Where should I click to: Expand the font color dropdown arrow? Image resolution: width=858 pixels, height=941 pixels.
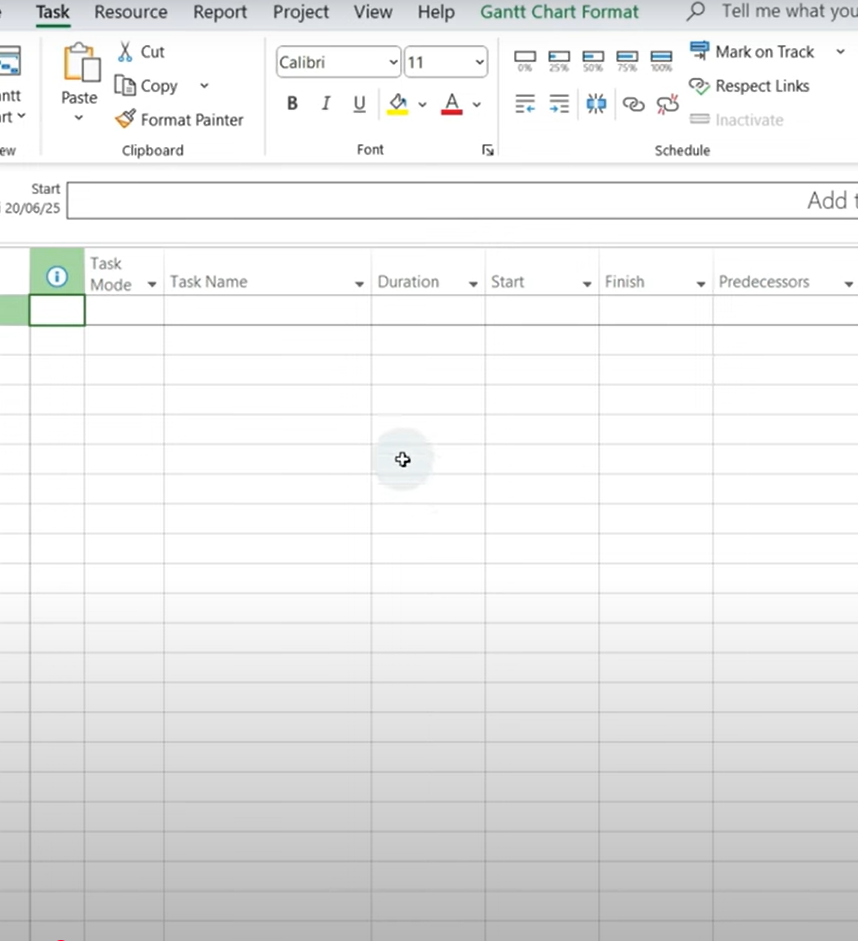(476, 104)
